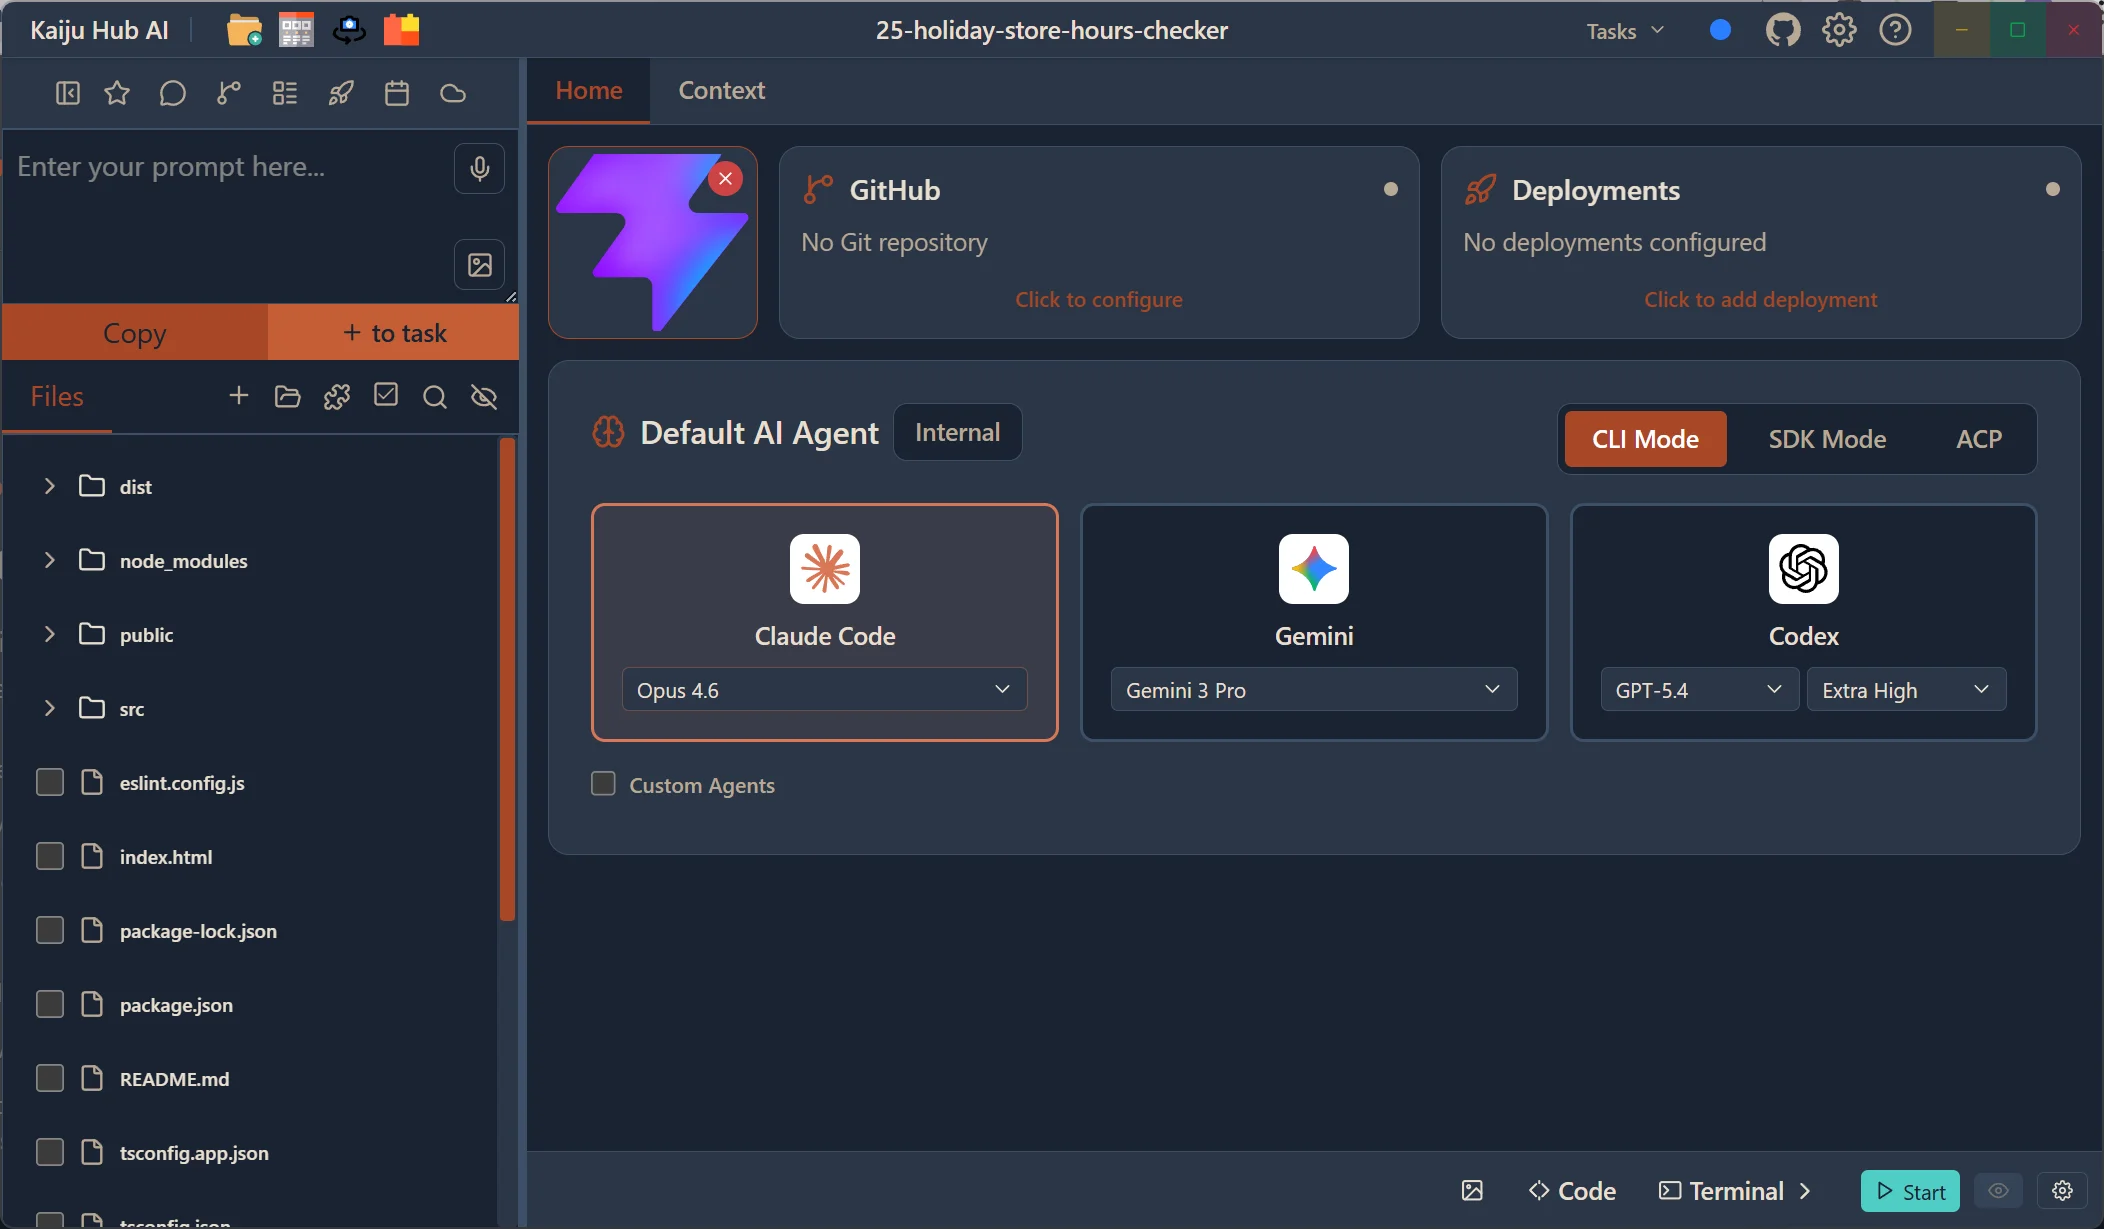The height and width of the screenshot is (1229, 2104).
Task: Search files with magnifier icon
Action: pyautogui.click(x=434, y=397)
